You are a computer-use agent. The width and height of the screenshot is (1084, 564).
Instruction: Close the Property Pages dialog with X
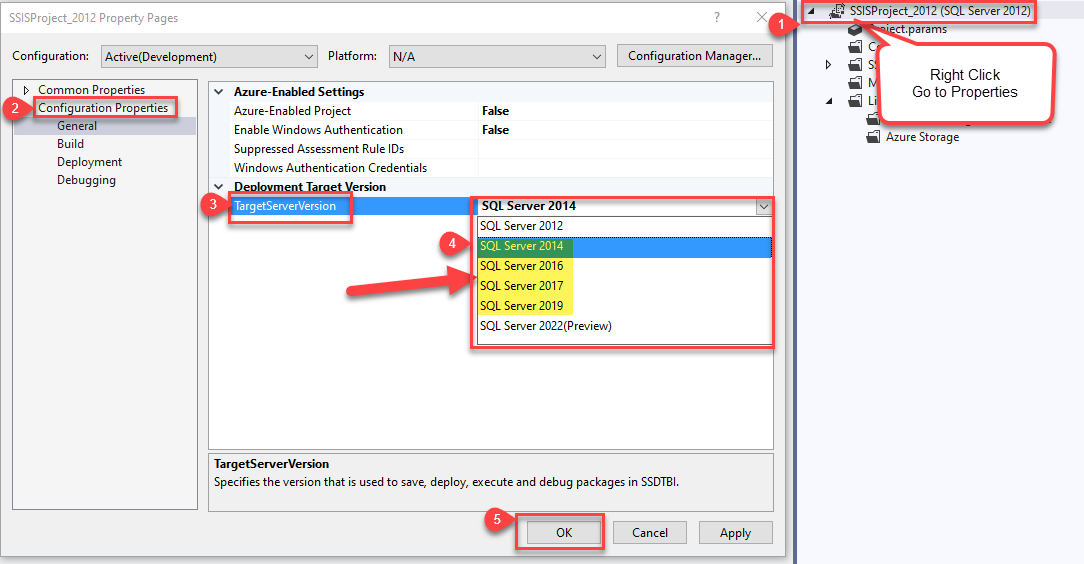pos(762,17)
